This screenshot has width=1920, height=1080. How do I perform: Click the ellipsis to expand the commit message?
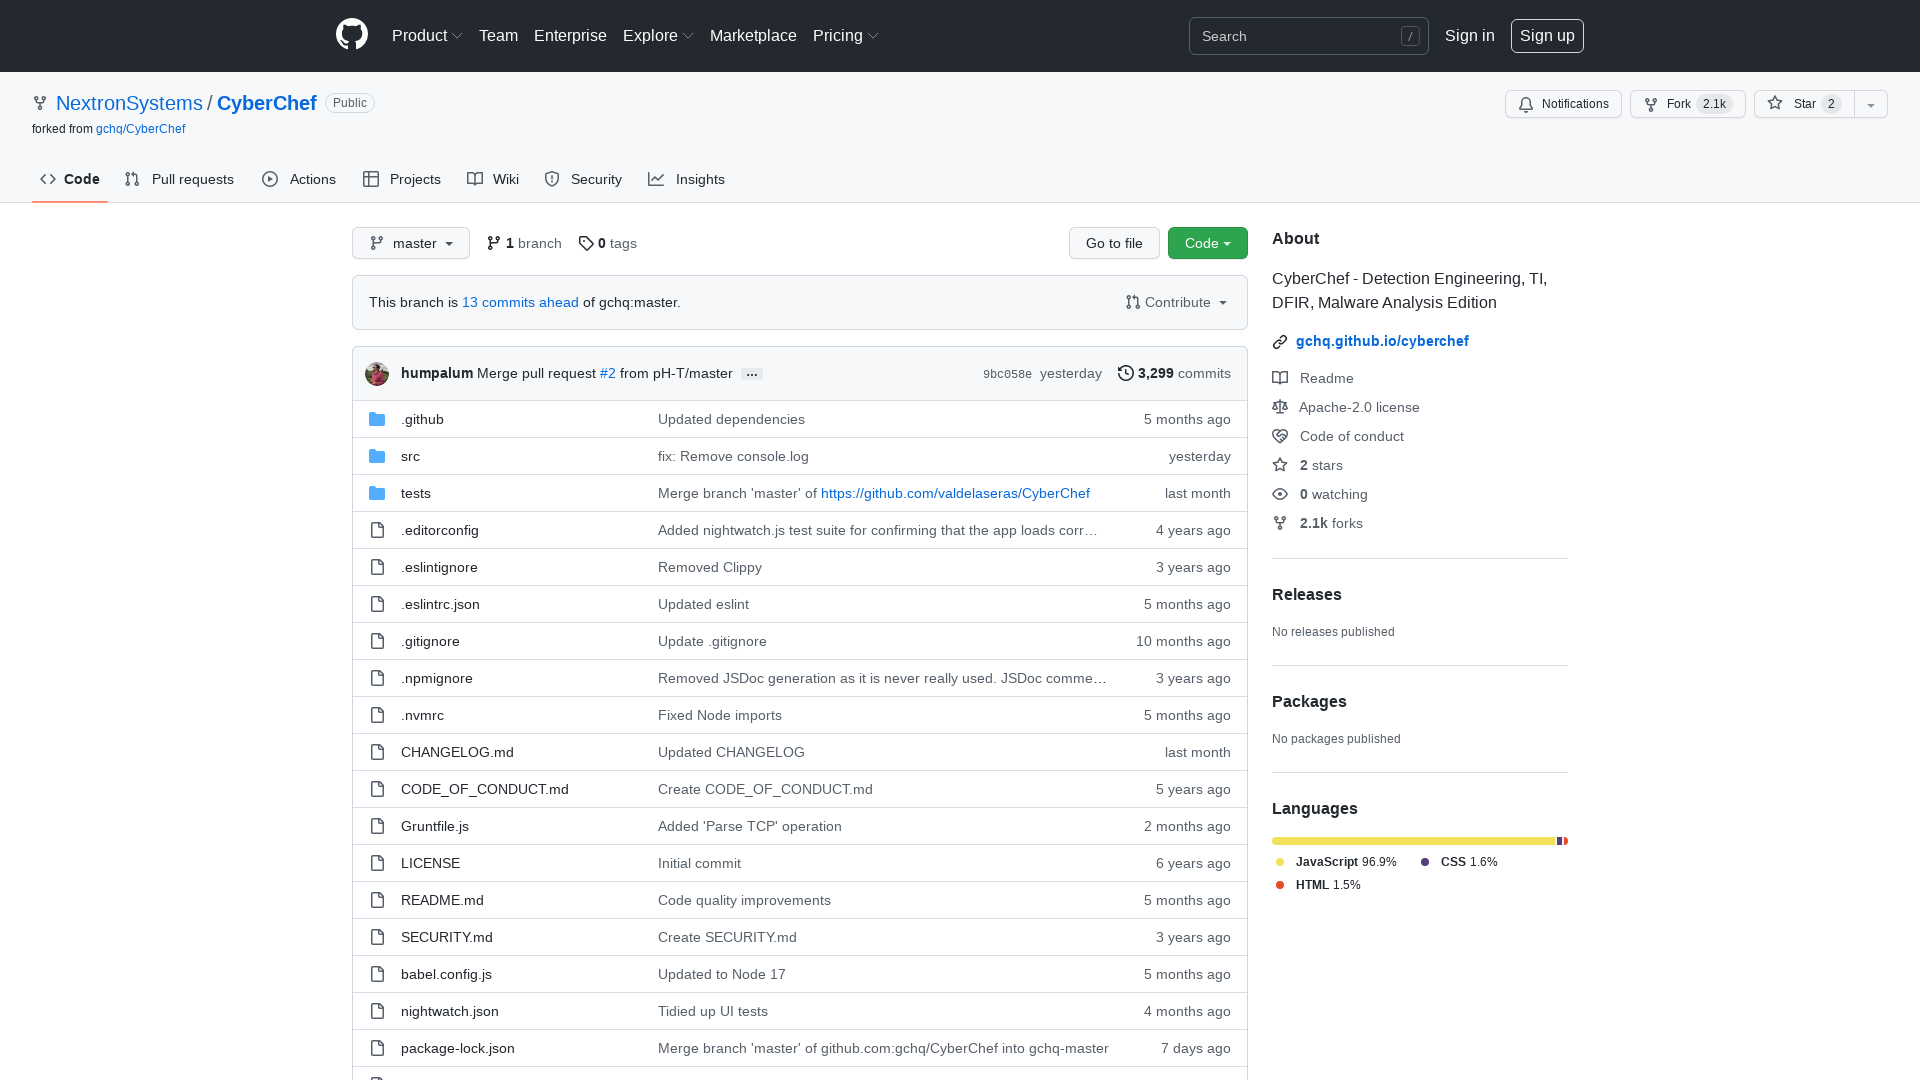tap(751, 373)
